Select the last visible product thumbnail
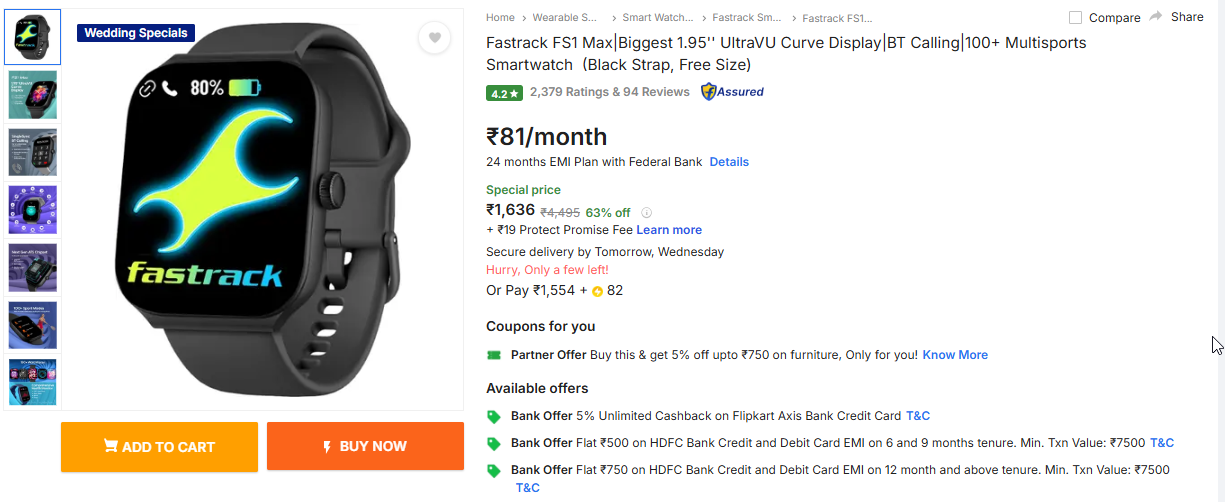 coord(33,382)
